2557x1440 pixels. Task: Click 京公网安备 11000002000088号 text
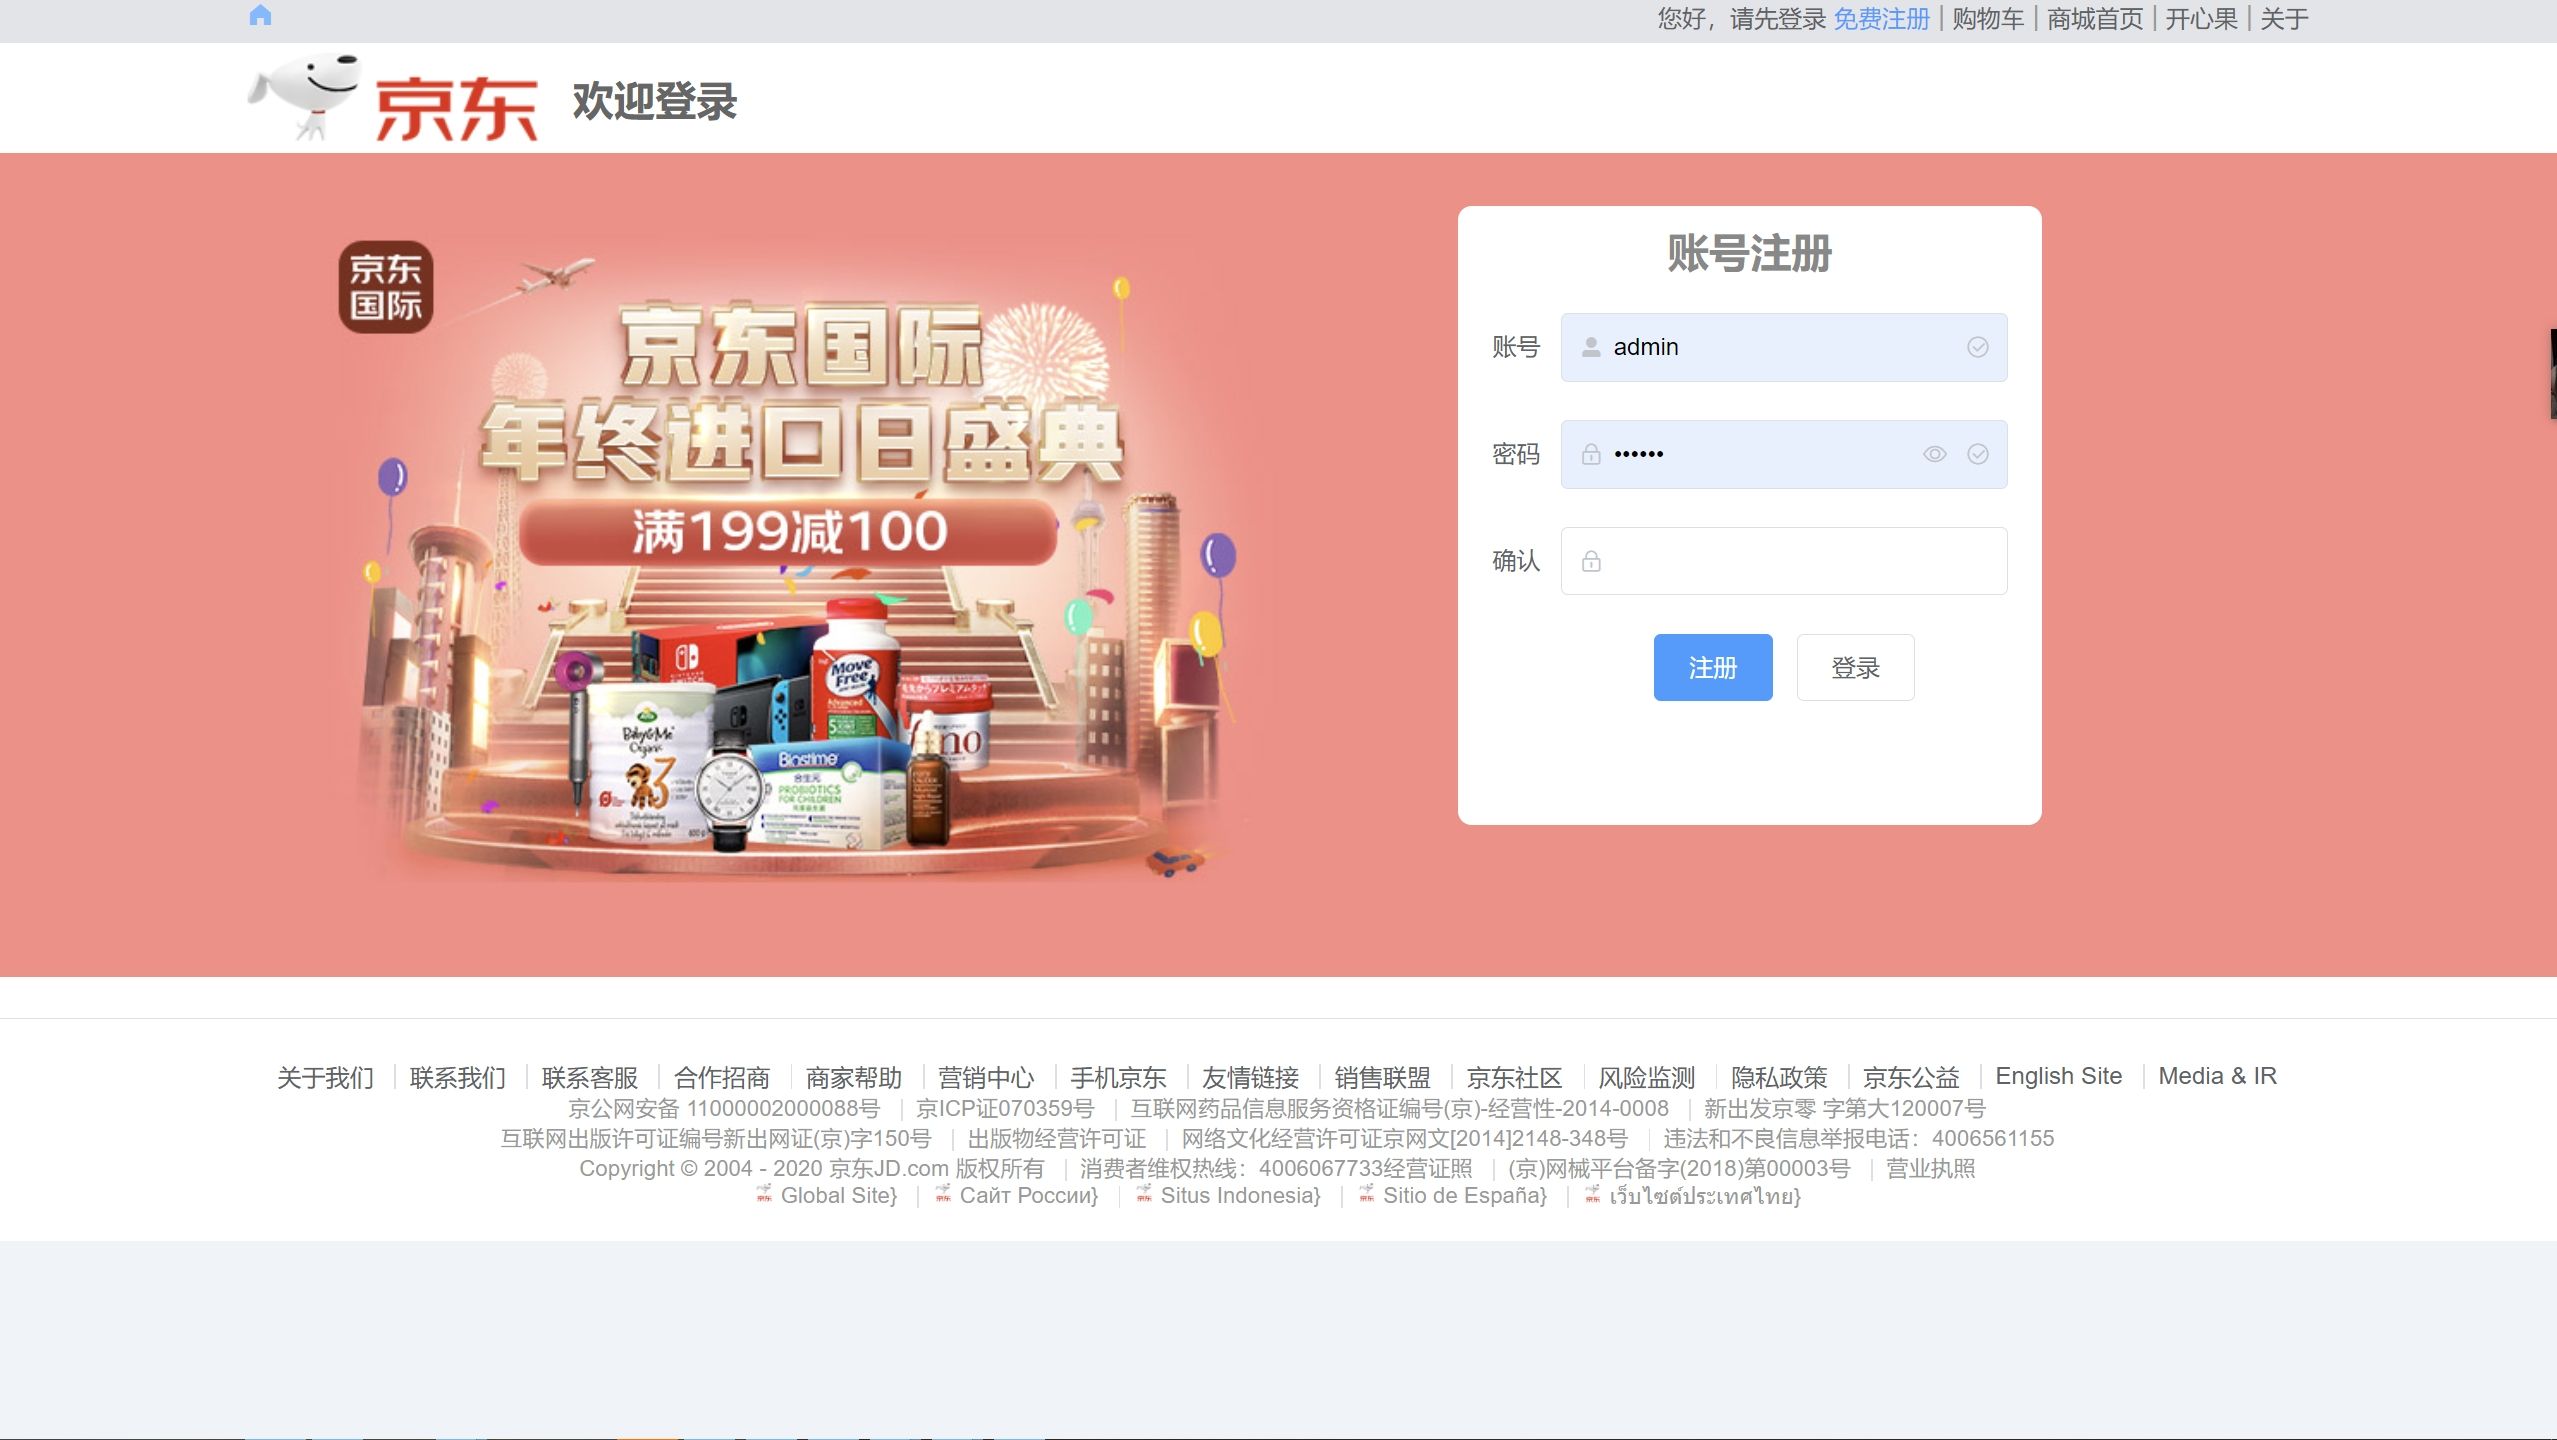[x=724, y=1108]
